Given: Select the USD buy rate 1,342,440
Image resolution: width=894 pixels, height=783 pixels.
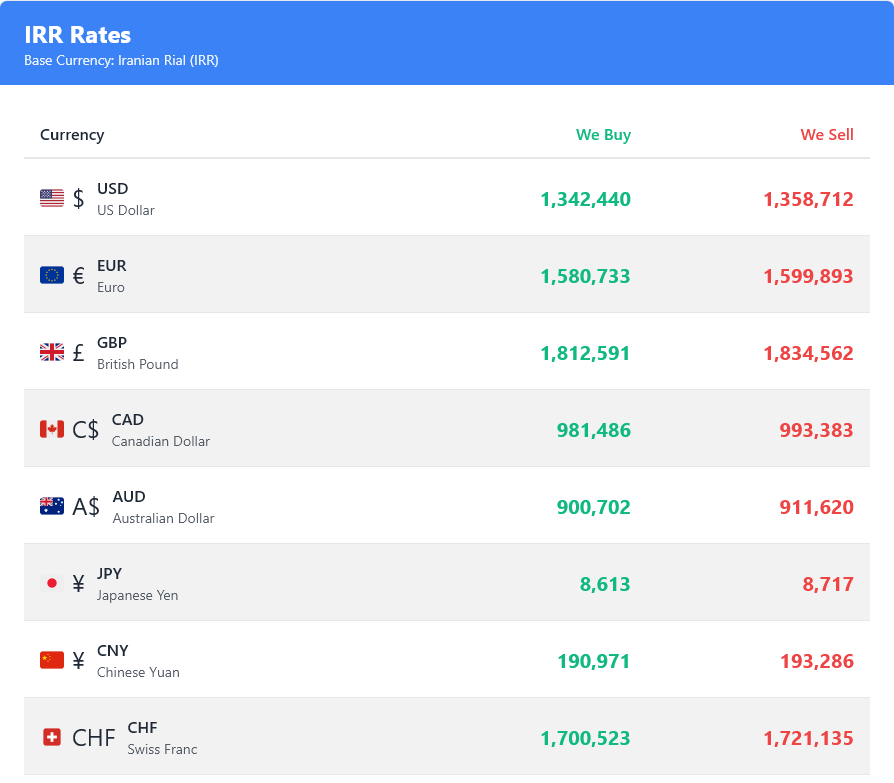Looking at the screenshot, I should [585, 199].
